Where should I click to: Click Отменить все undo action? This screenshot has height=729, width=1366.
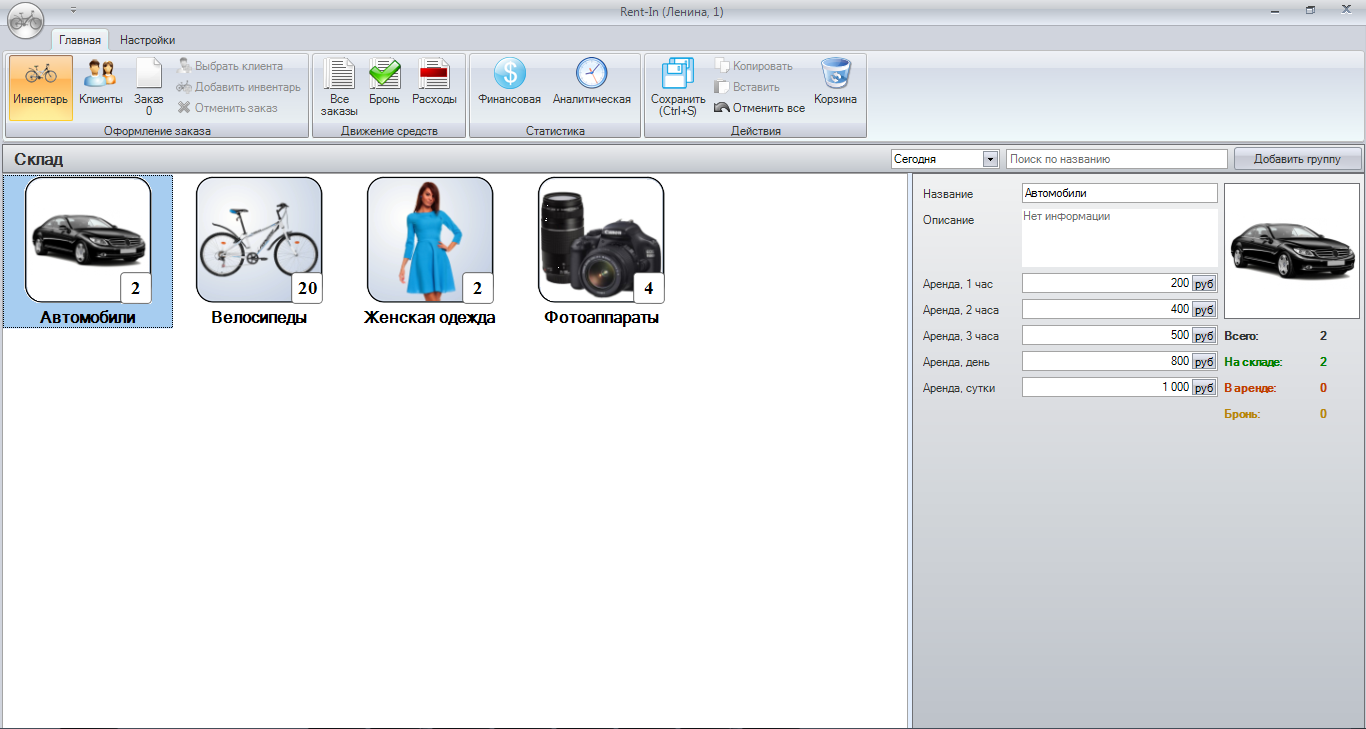pyautogui.click(x=759, y=108)
